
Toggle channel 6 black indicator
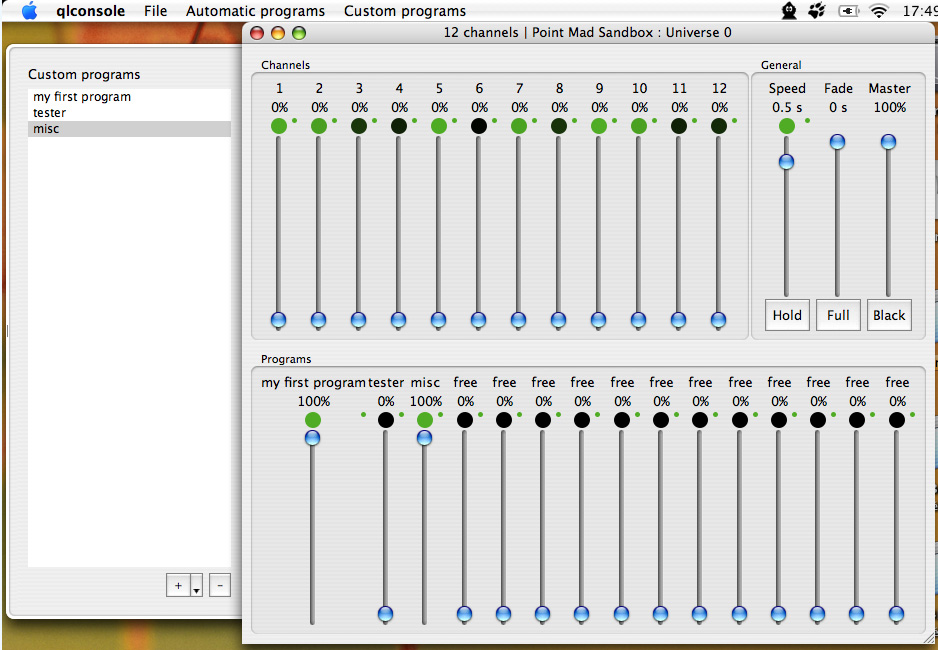(479, 126)
